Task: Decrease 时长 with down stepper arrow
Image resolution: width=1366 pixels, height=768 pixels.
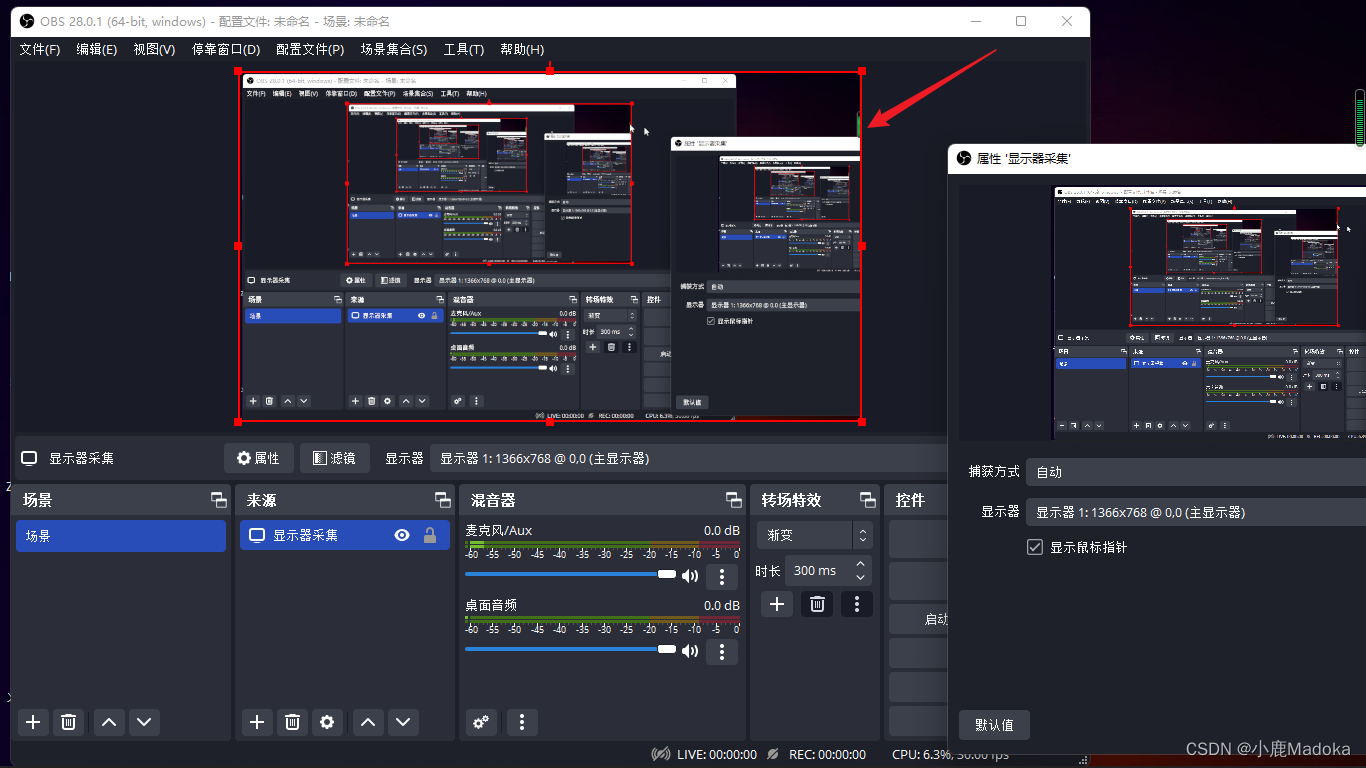Action: click(x=860, y=578)
